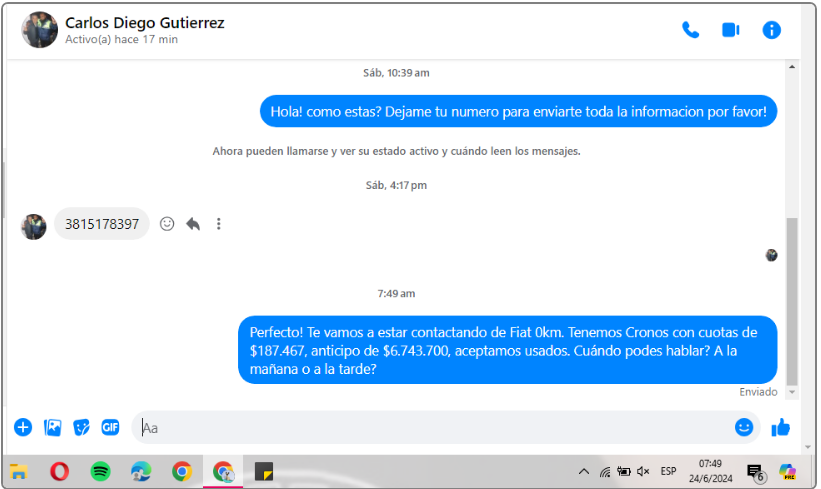The width and height of the screenshot is (821, 489).
Task: React to the 3815178397 message
Action: (x=167, y=224)
